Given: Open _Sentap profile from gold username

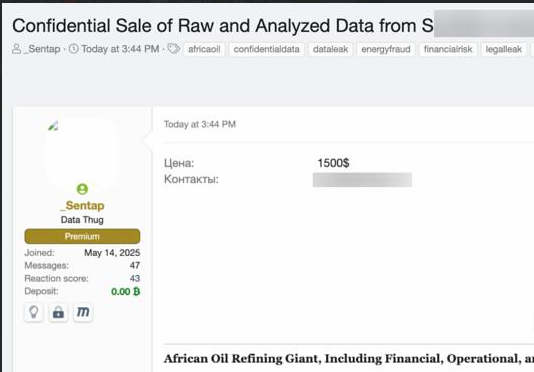Looking at the screenshot, I should point(82,205).
